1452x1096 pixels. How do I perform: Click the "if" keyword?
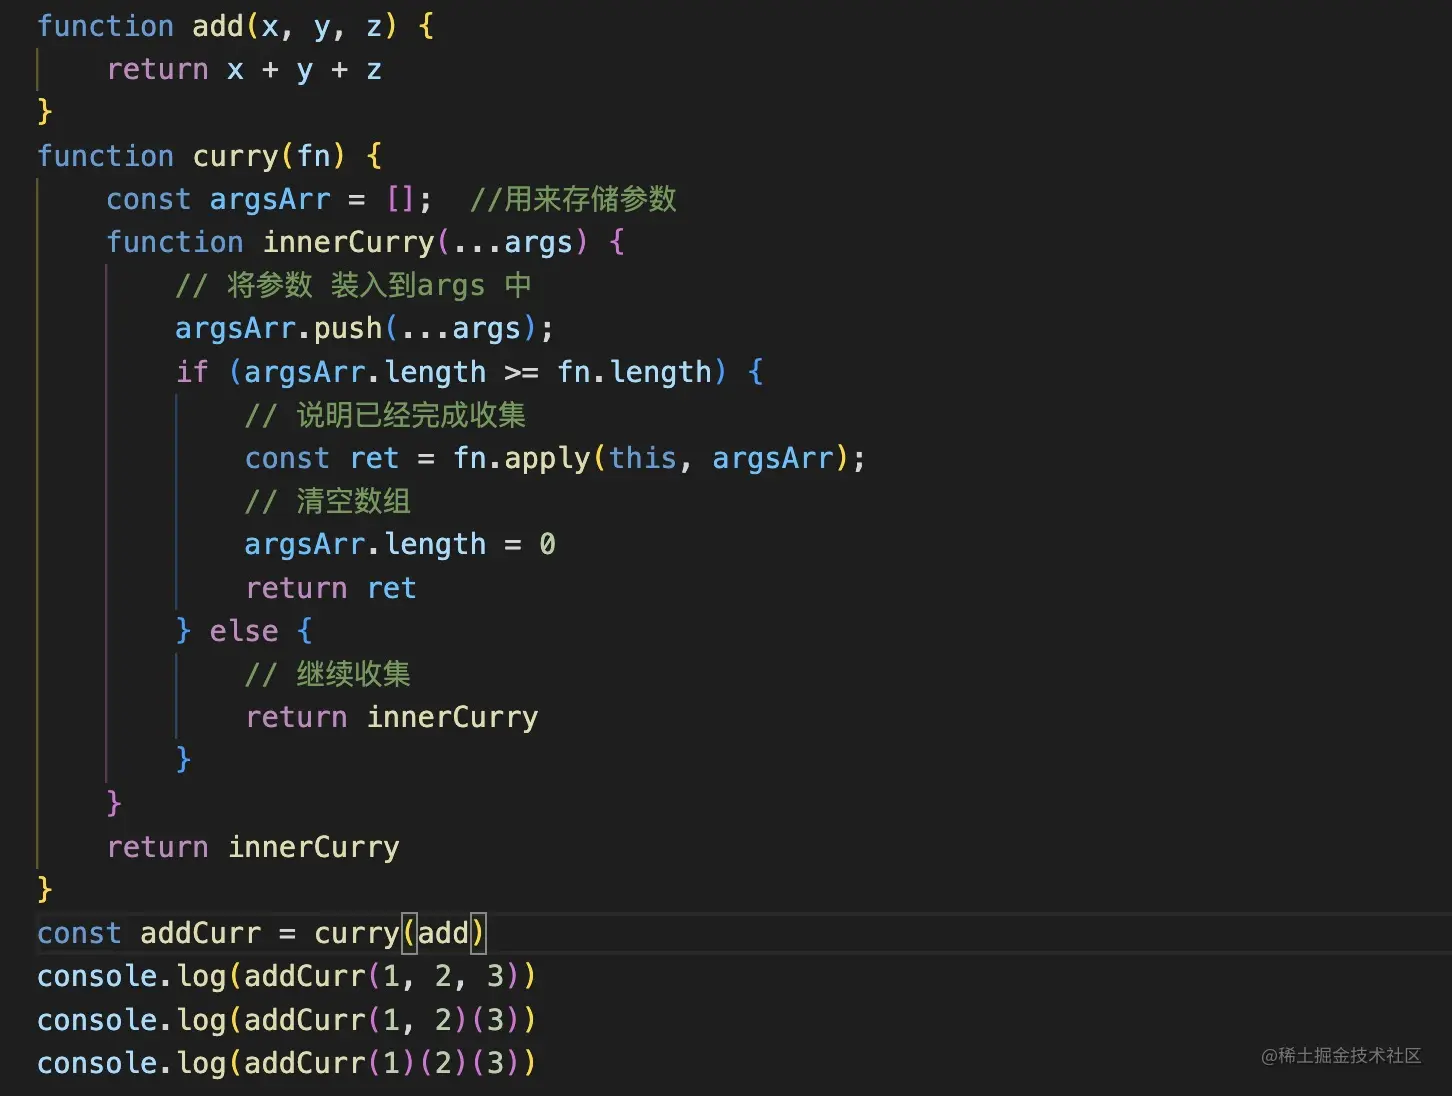click(192, 372)
